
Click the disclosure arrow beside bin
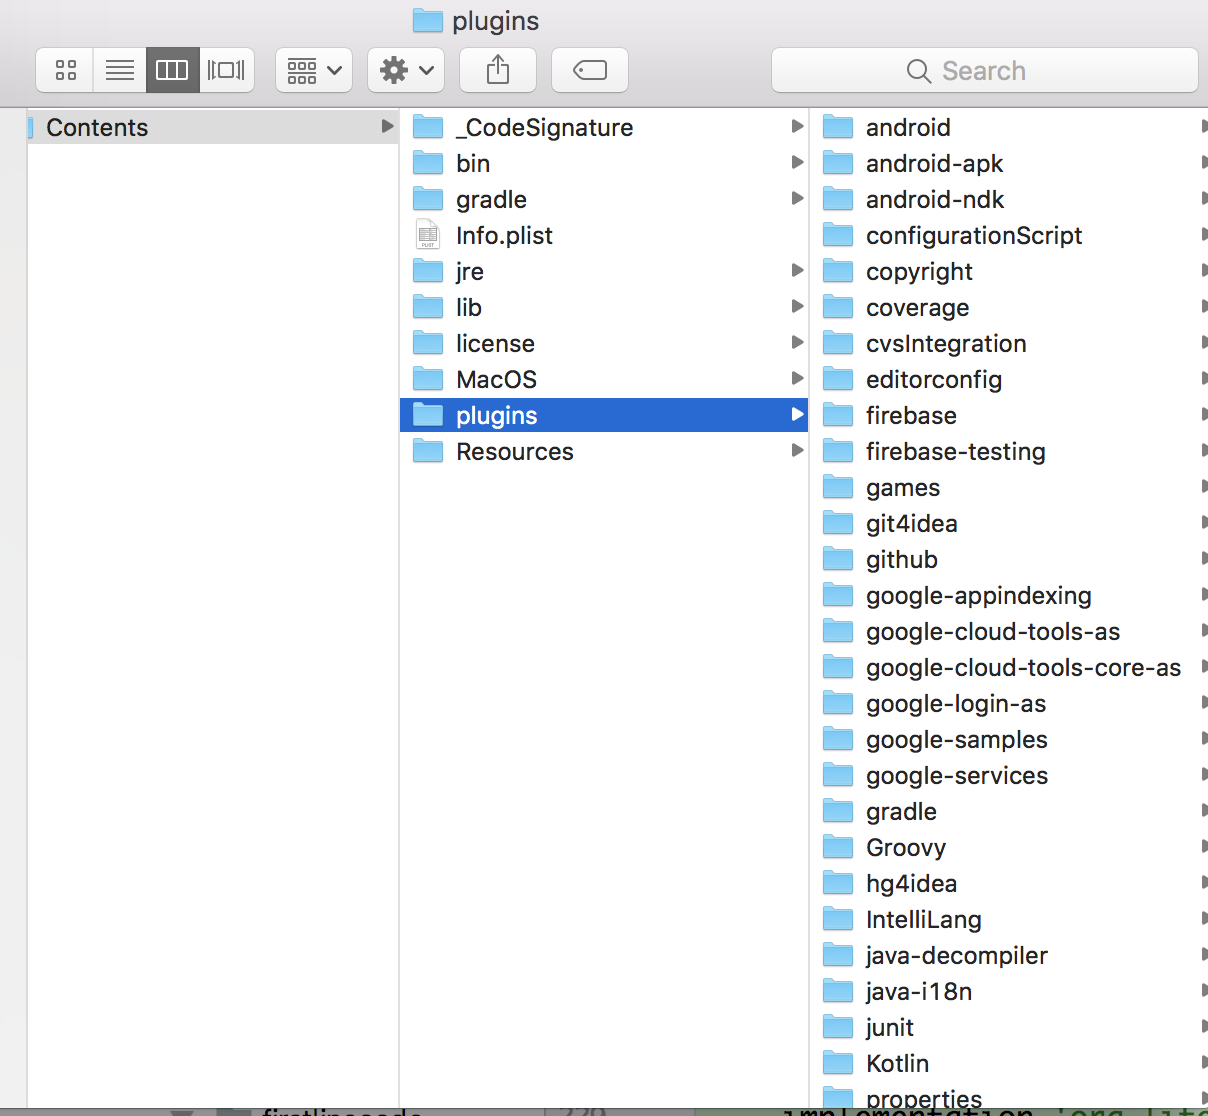[x=797, y=162]
